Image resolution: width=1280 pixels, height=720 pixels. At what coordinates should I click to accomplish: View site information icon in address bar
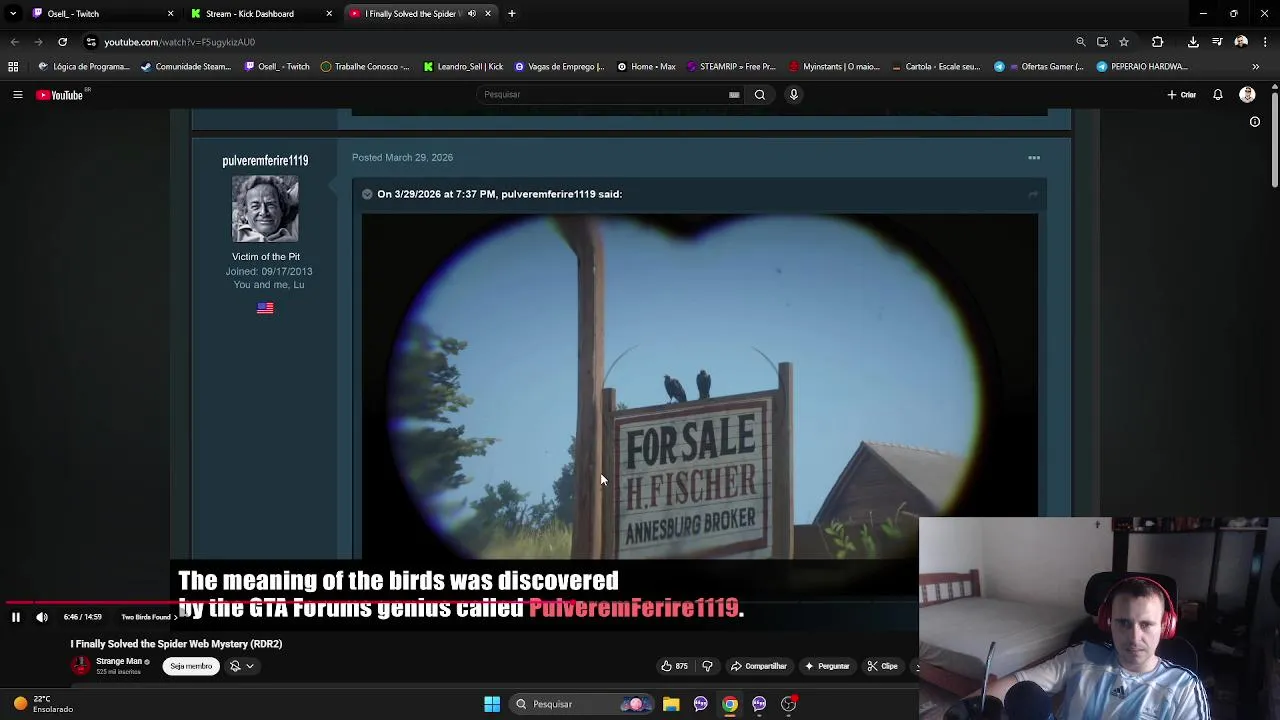91,42
